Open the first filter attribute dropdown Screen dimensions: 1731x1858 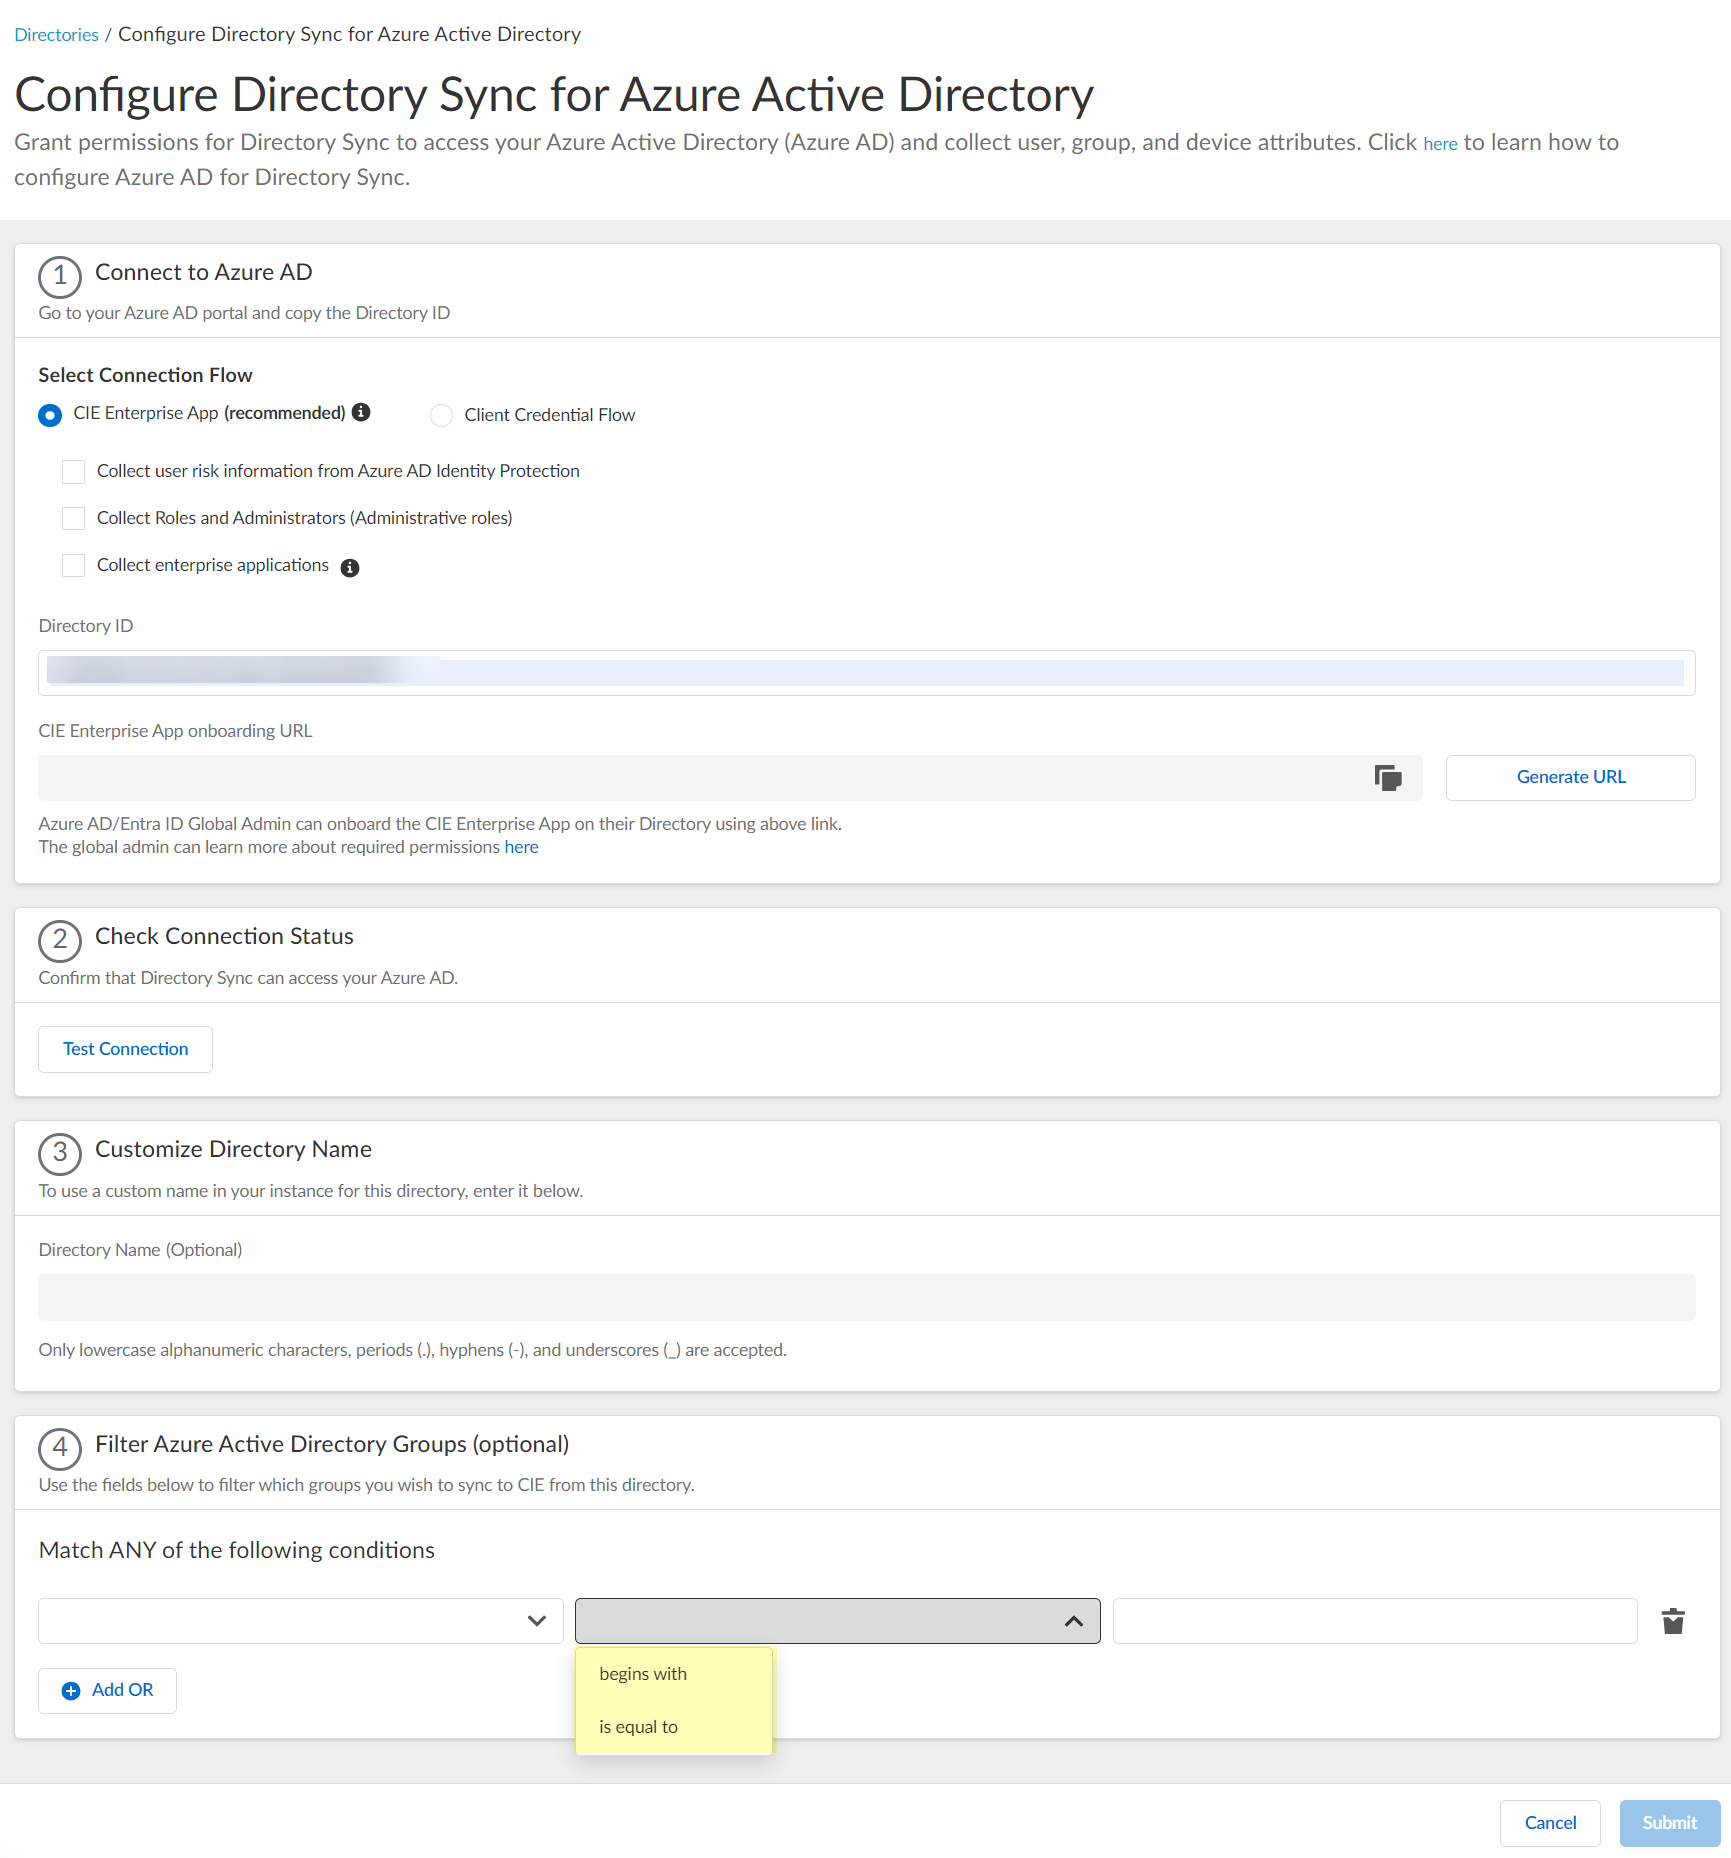click(x=301, y=1621)
